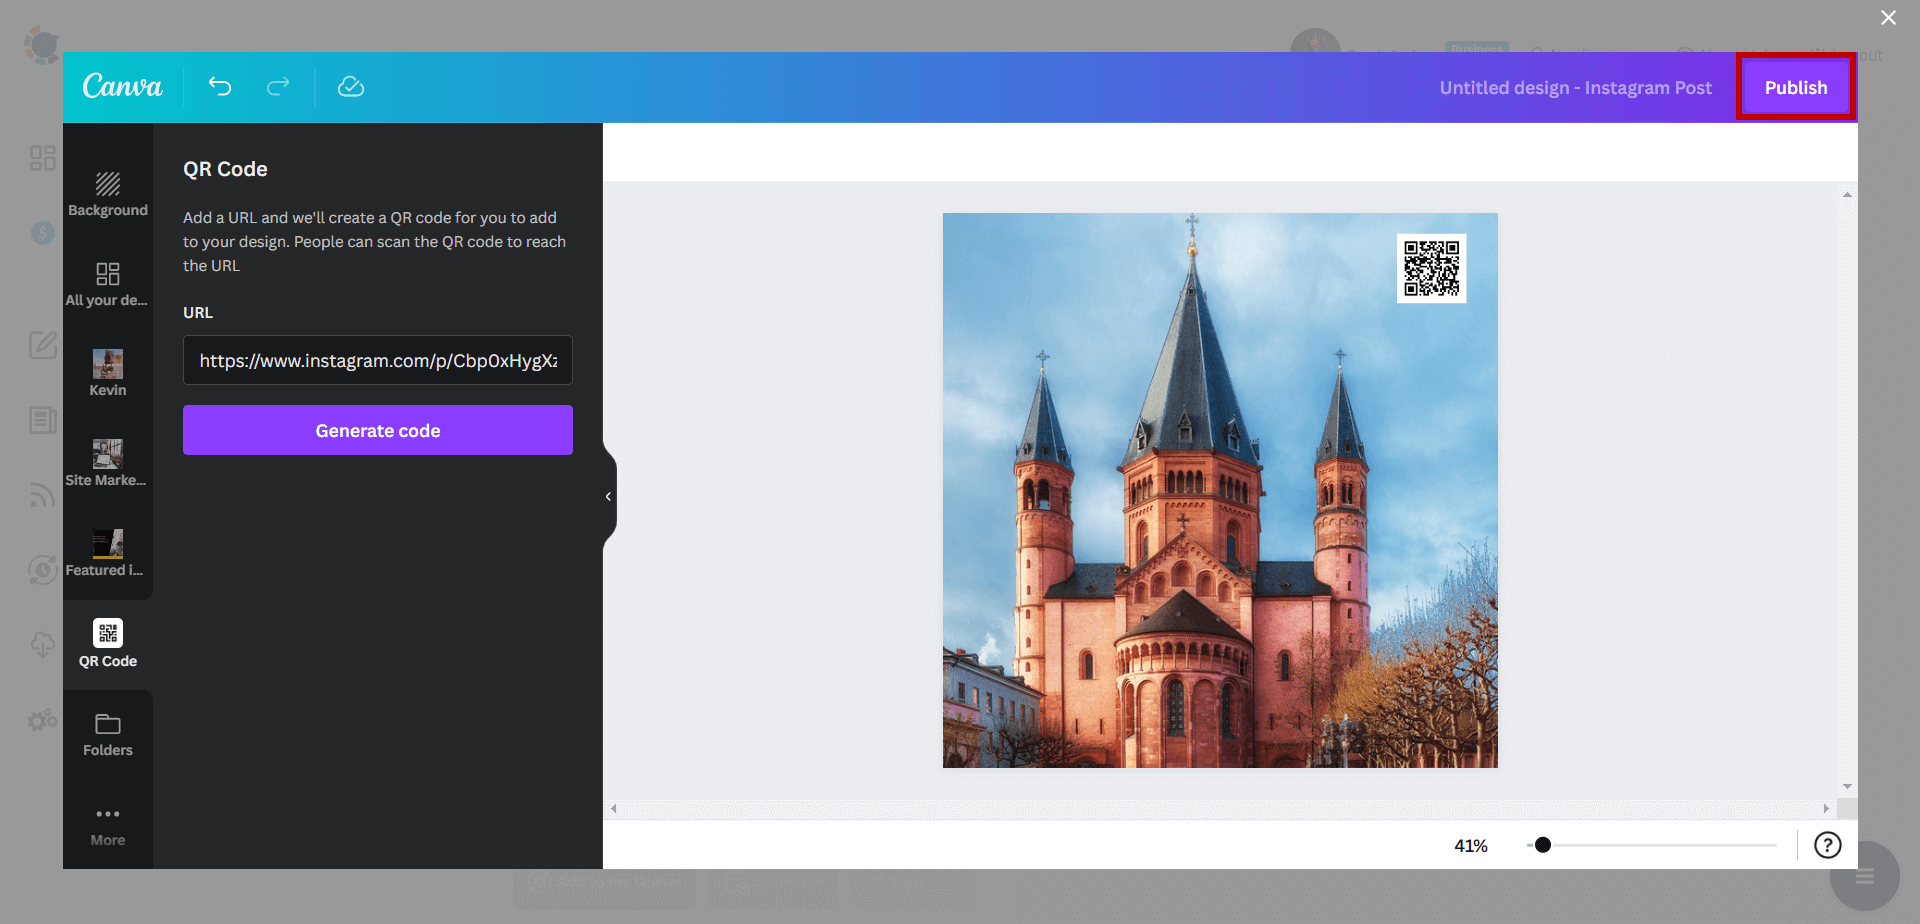Collapse the side panel with the chevron

607,496
